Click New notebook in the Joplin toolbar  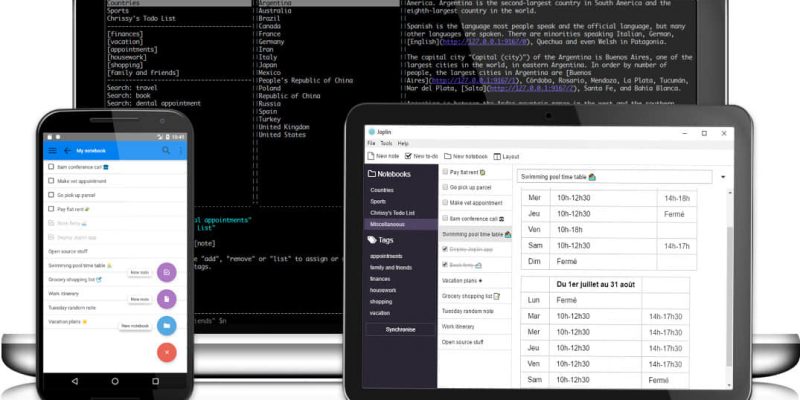point(466,156)
